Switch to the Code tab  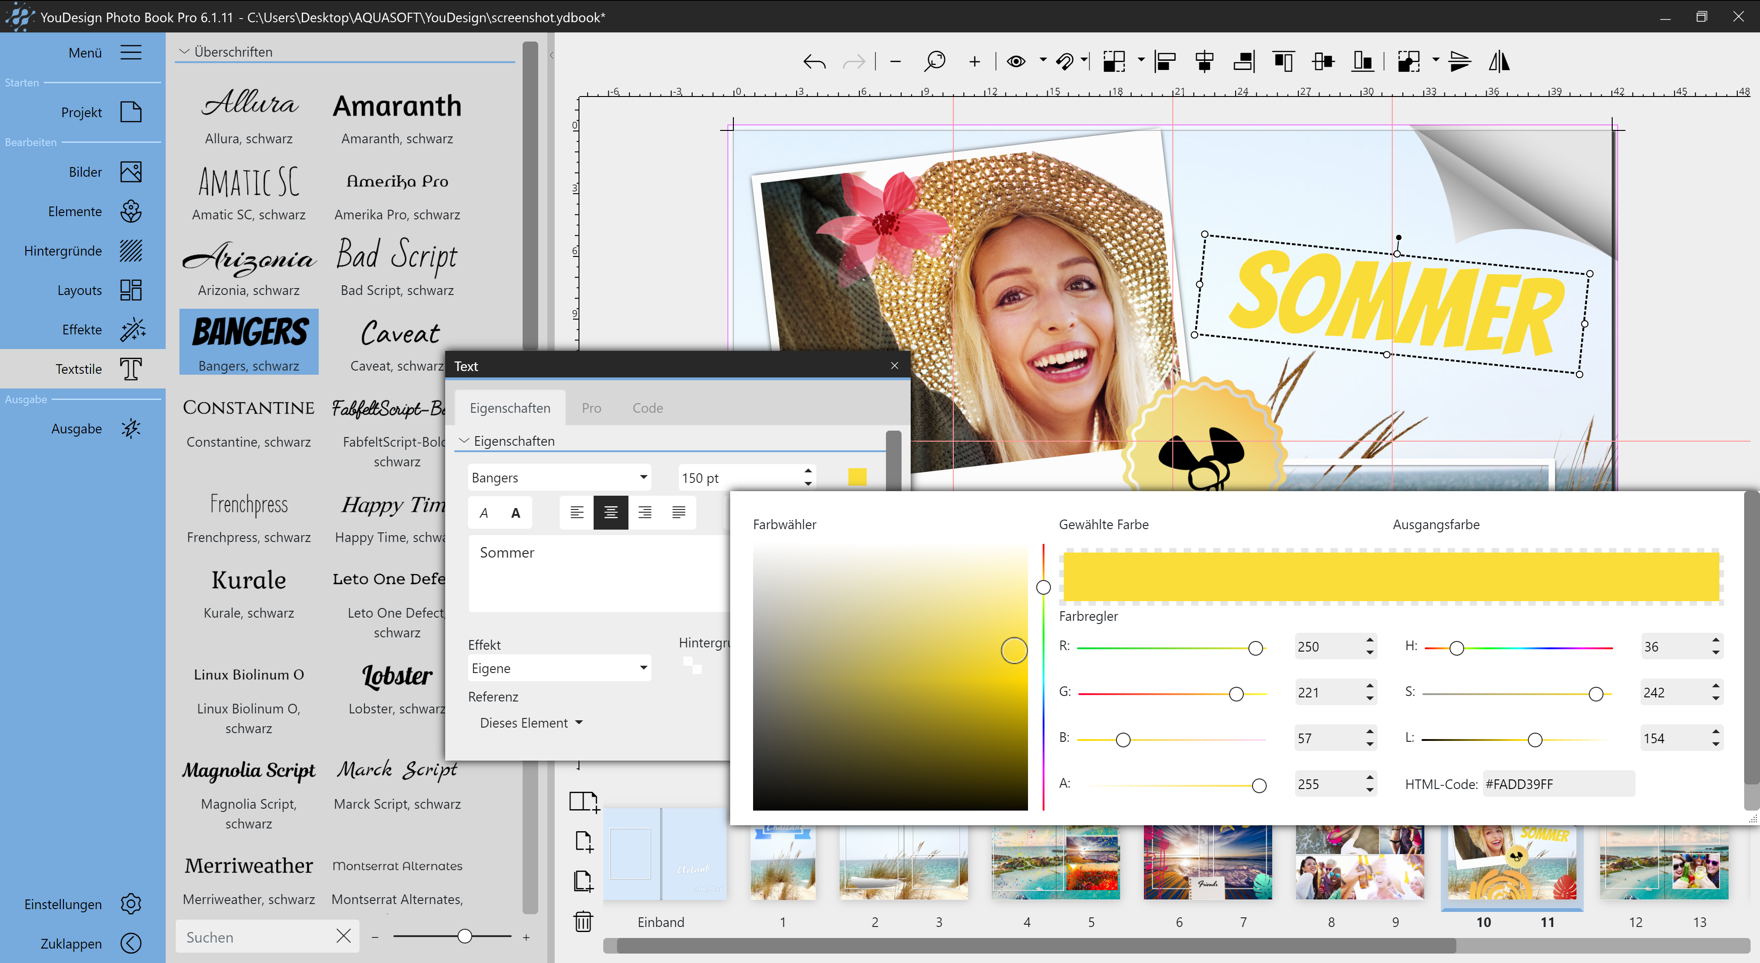[647, 408]
